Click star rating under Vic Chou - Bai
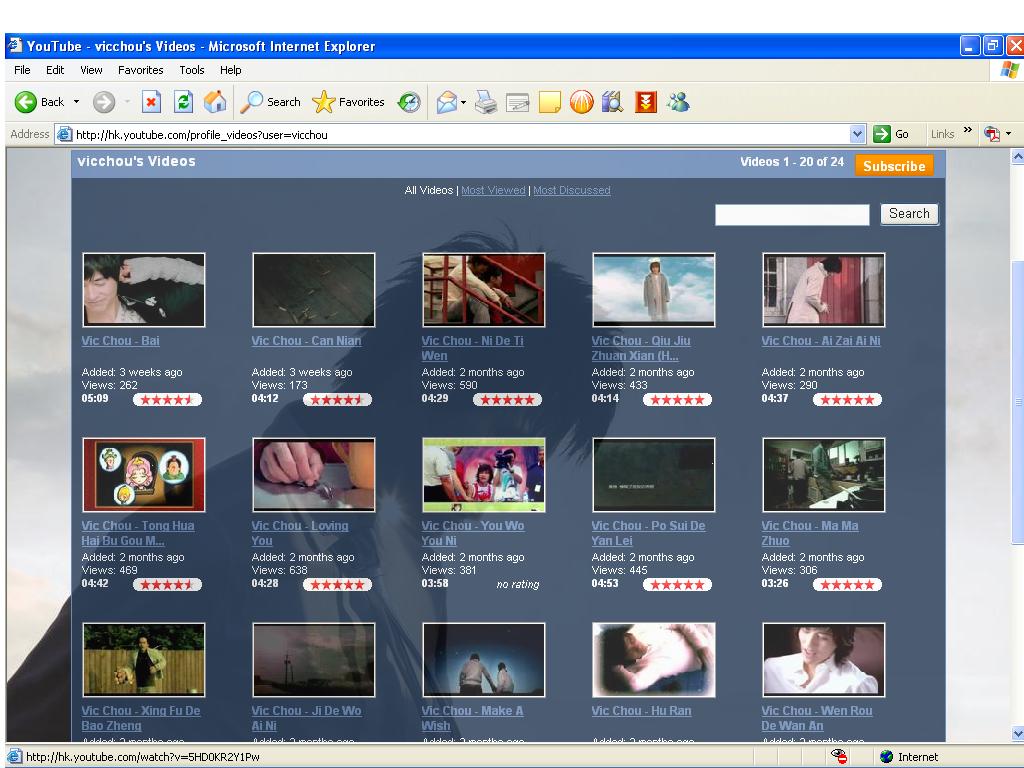Image resolution: width=1024 pixels, height=768 pixels. [x=167, y=400]
